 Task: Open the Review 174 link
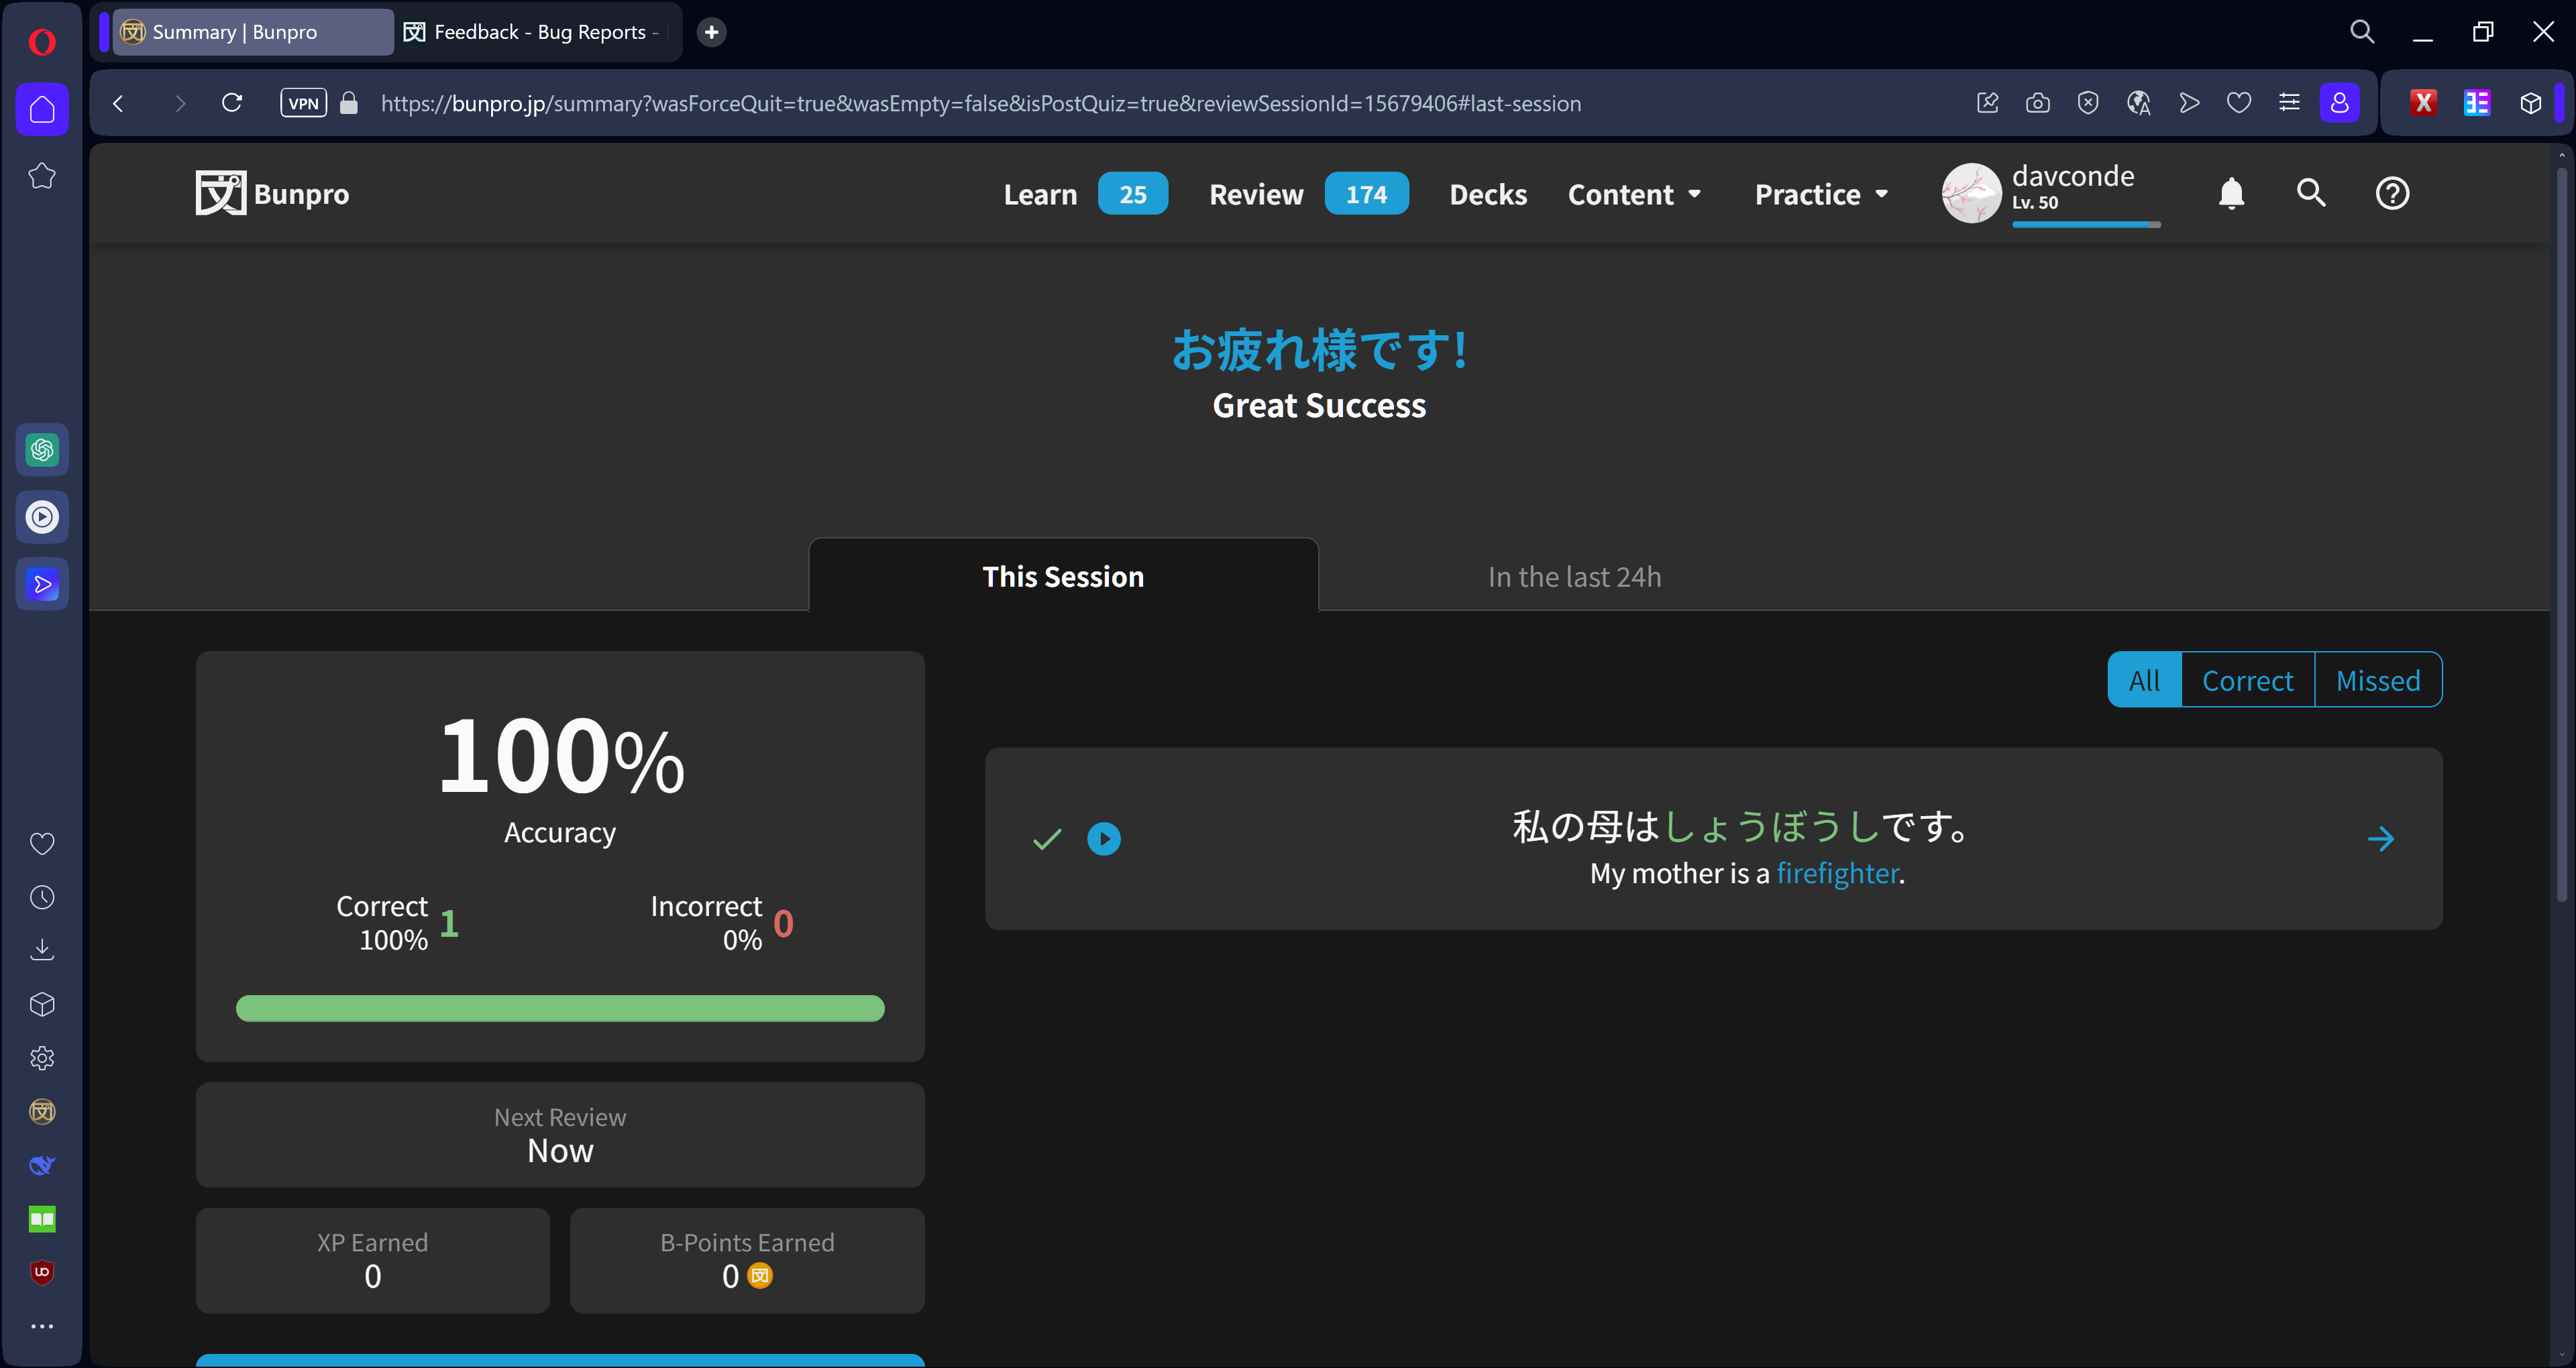tap(1308, 194)
